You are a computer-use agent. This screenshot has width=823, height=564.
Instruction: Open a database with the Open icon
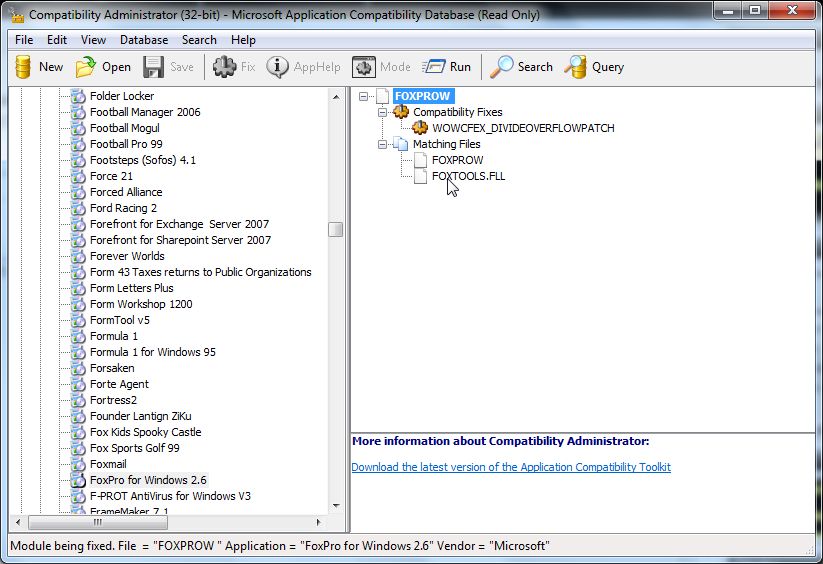(85, 67)
